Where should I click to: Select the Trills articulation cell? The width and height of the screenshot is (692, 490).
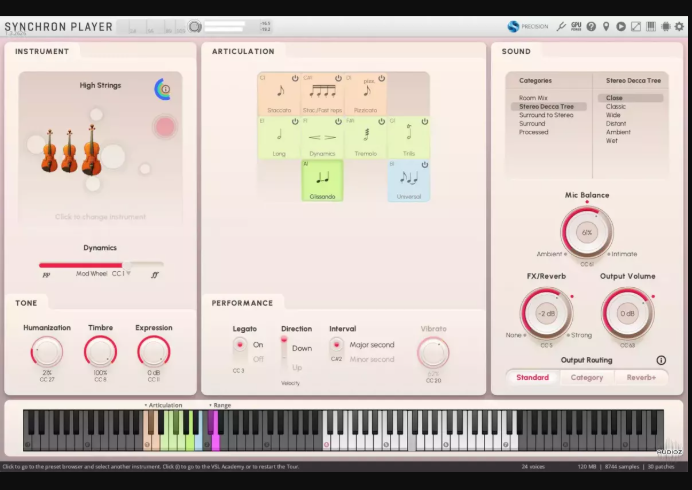[409, 137]
